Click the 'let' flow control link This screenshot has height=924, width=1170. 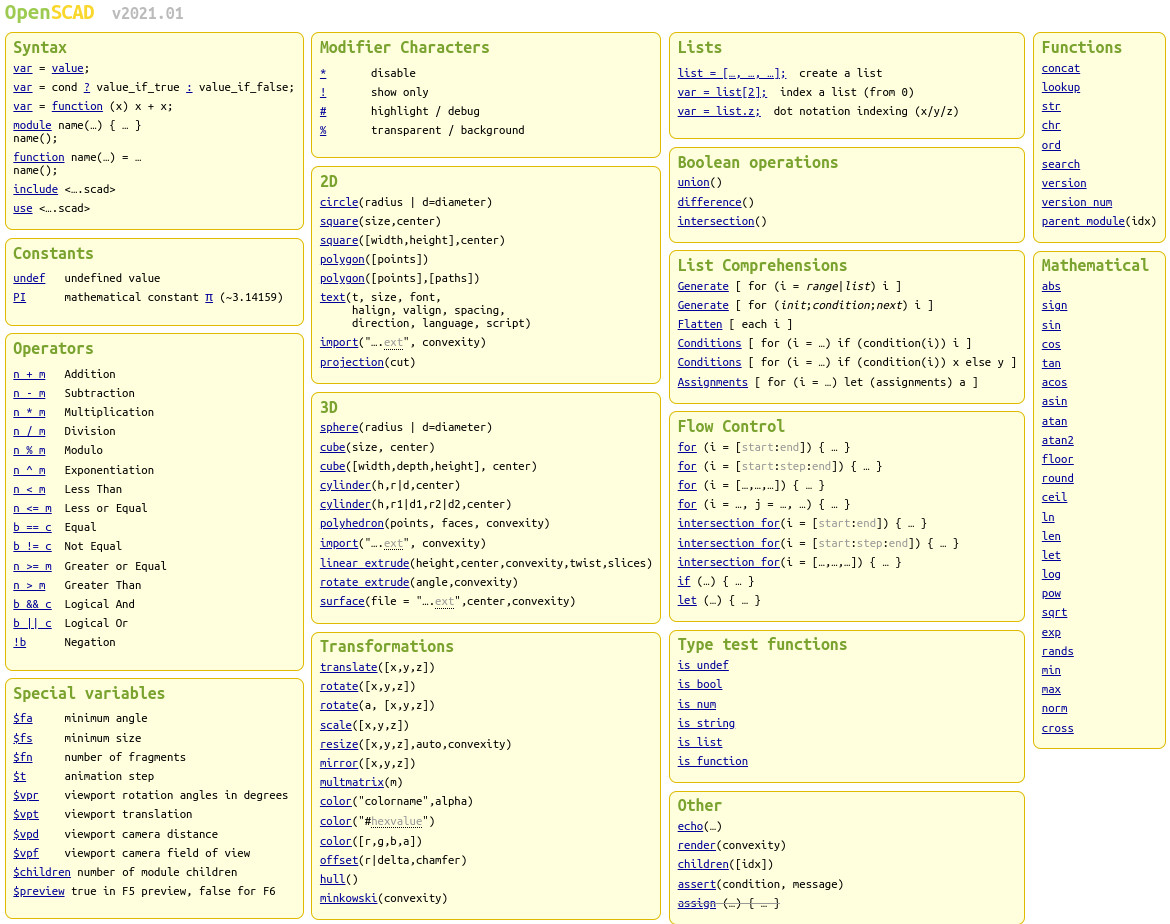pos(686,601)
